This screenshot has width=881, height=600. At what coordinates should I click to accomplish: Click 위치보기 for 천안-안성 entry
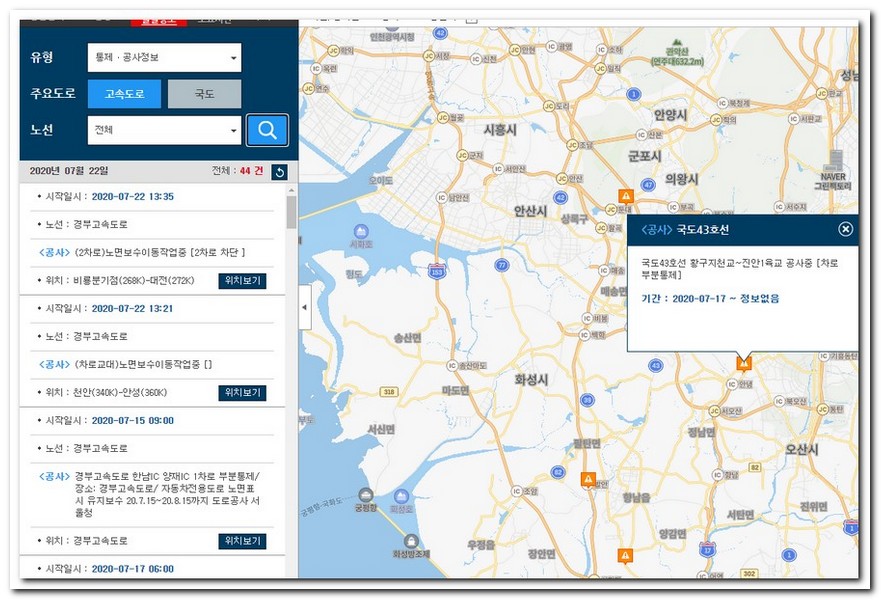242,393
